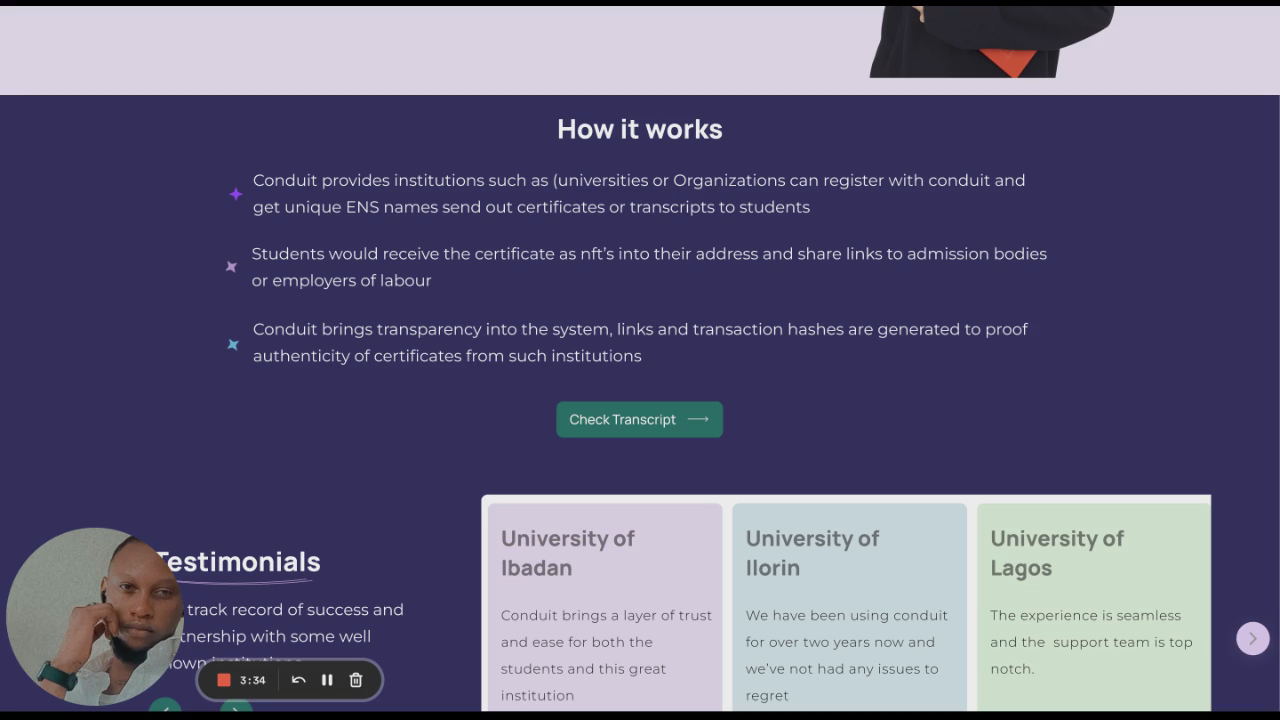Screen dimensions: 1280x720
Task: Click "Conduit brings a layer of trust" text
Action: (606, 655)
